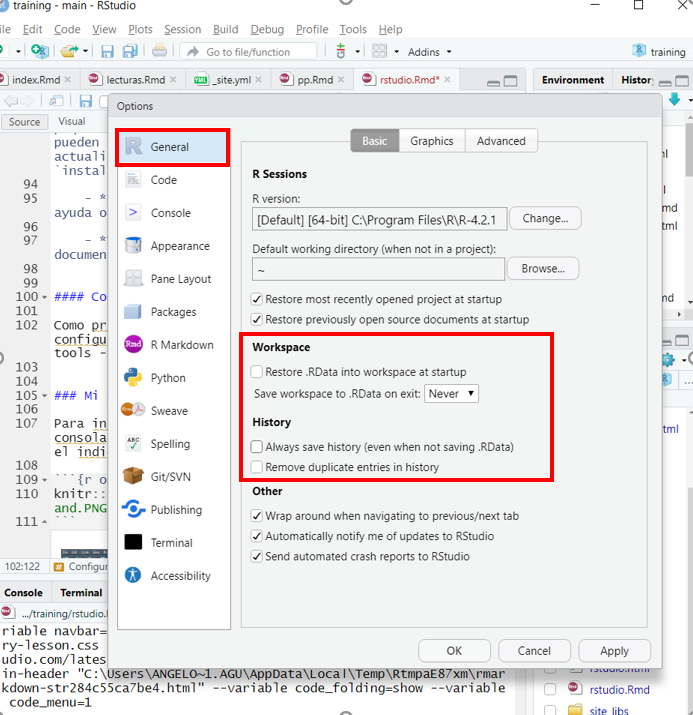Click the open file folder icon
693x715 pixels.
[x=69, y=51]
